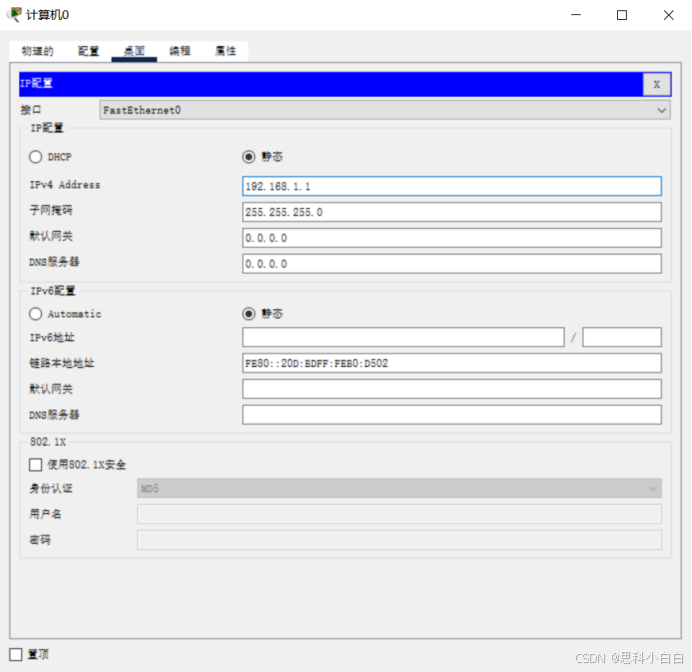Click the 子网掩码 field 255.255.255.0
Viewport: 692px width, 672px height.
(451, 212)
